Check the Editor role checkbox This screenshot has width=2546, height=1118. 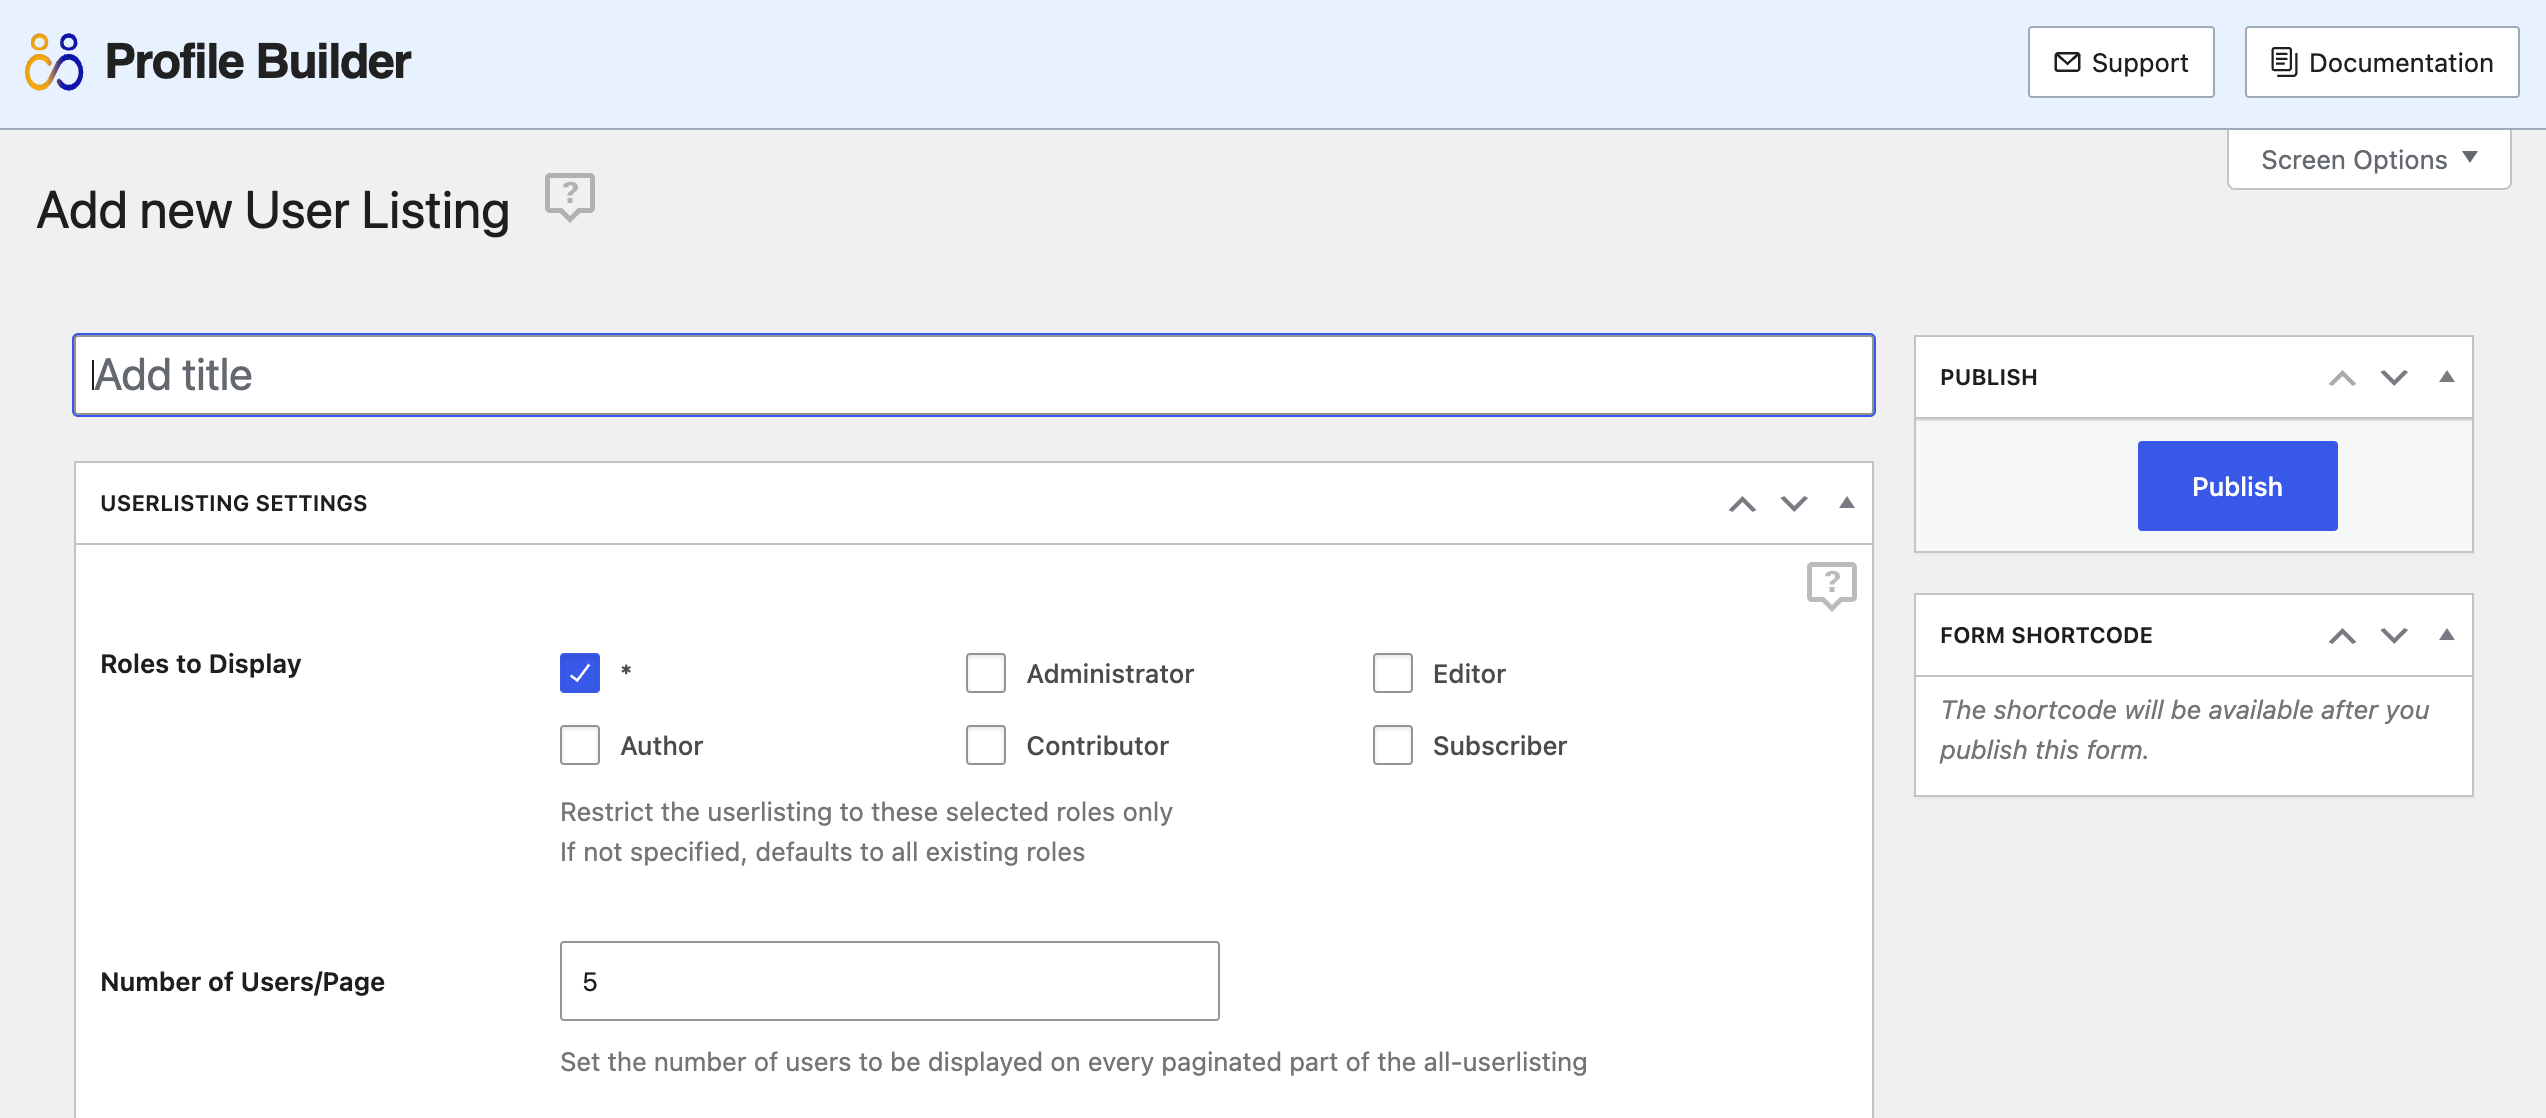tap(1393, 673)
